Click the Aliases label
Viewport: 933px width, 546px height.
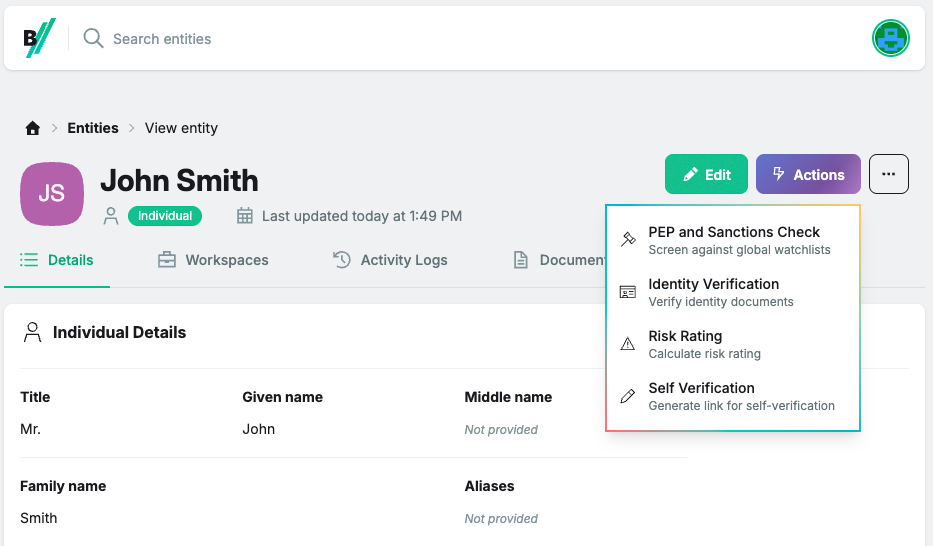pos(489,486)
